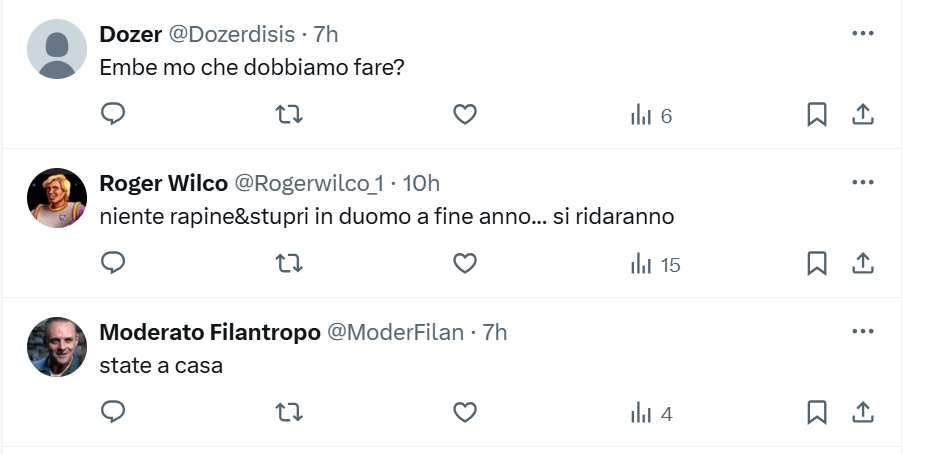Open the Moderato Filantropo display name link
Viewport: 936px width, 454px height.
click(x=210, y=332)
